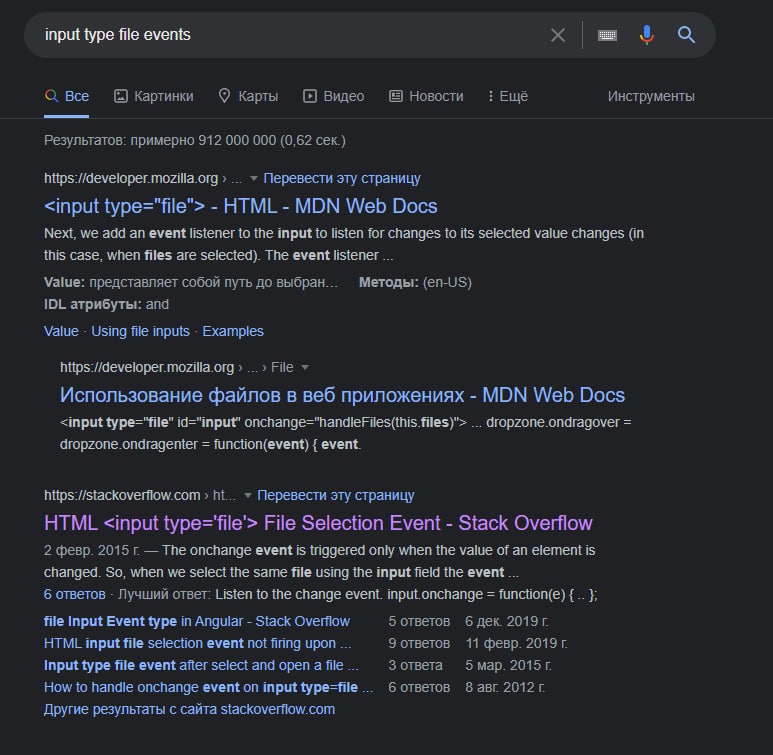Open Input type file event after select link
This screenshot has height=755, width=773.
pyautogui.click(x=201, y=665)
